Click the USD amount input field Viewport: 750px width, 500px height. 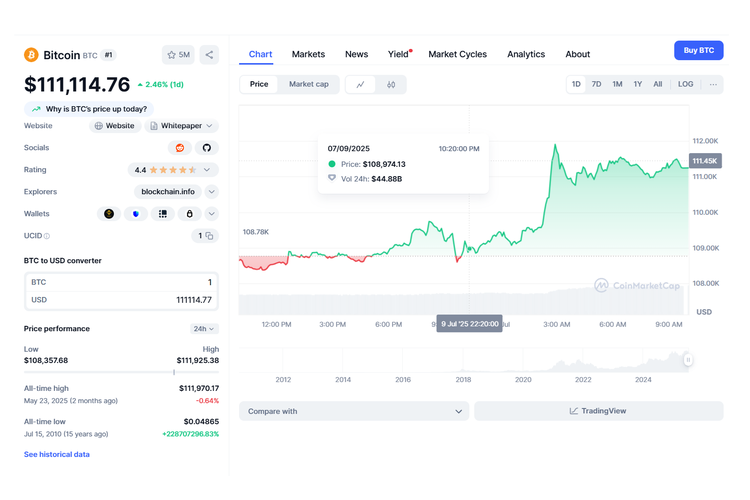(x=121, y=300)
